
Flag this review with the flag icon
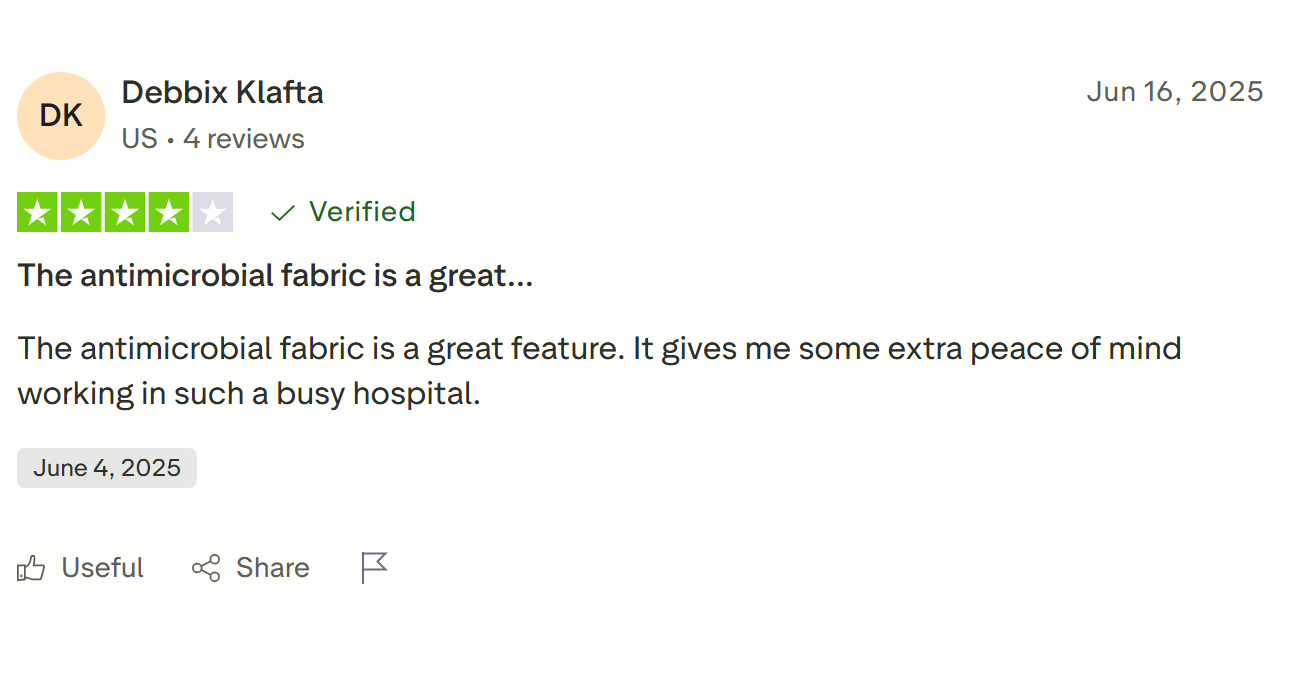tap(374, 568)
